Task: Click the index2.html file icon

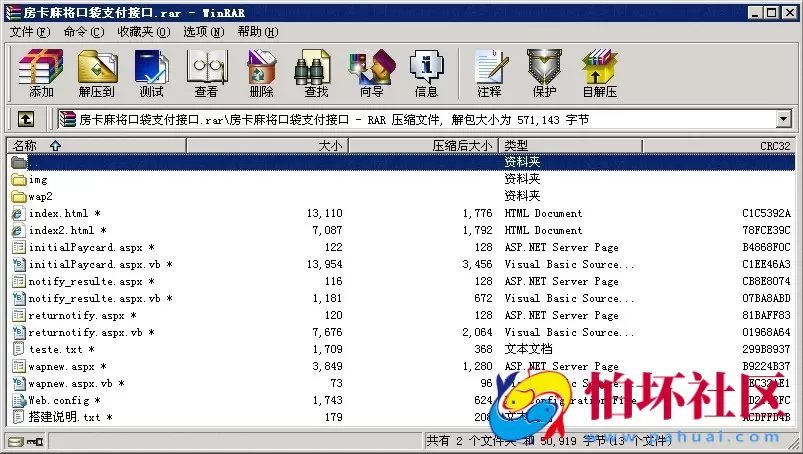Action: tap(18, 230)
